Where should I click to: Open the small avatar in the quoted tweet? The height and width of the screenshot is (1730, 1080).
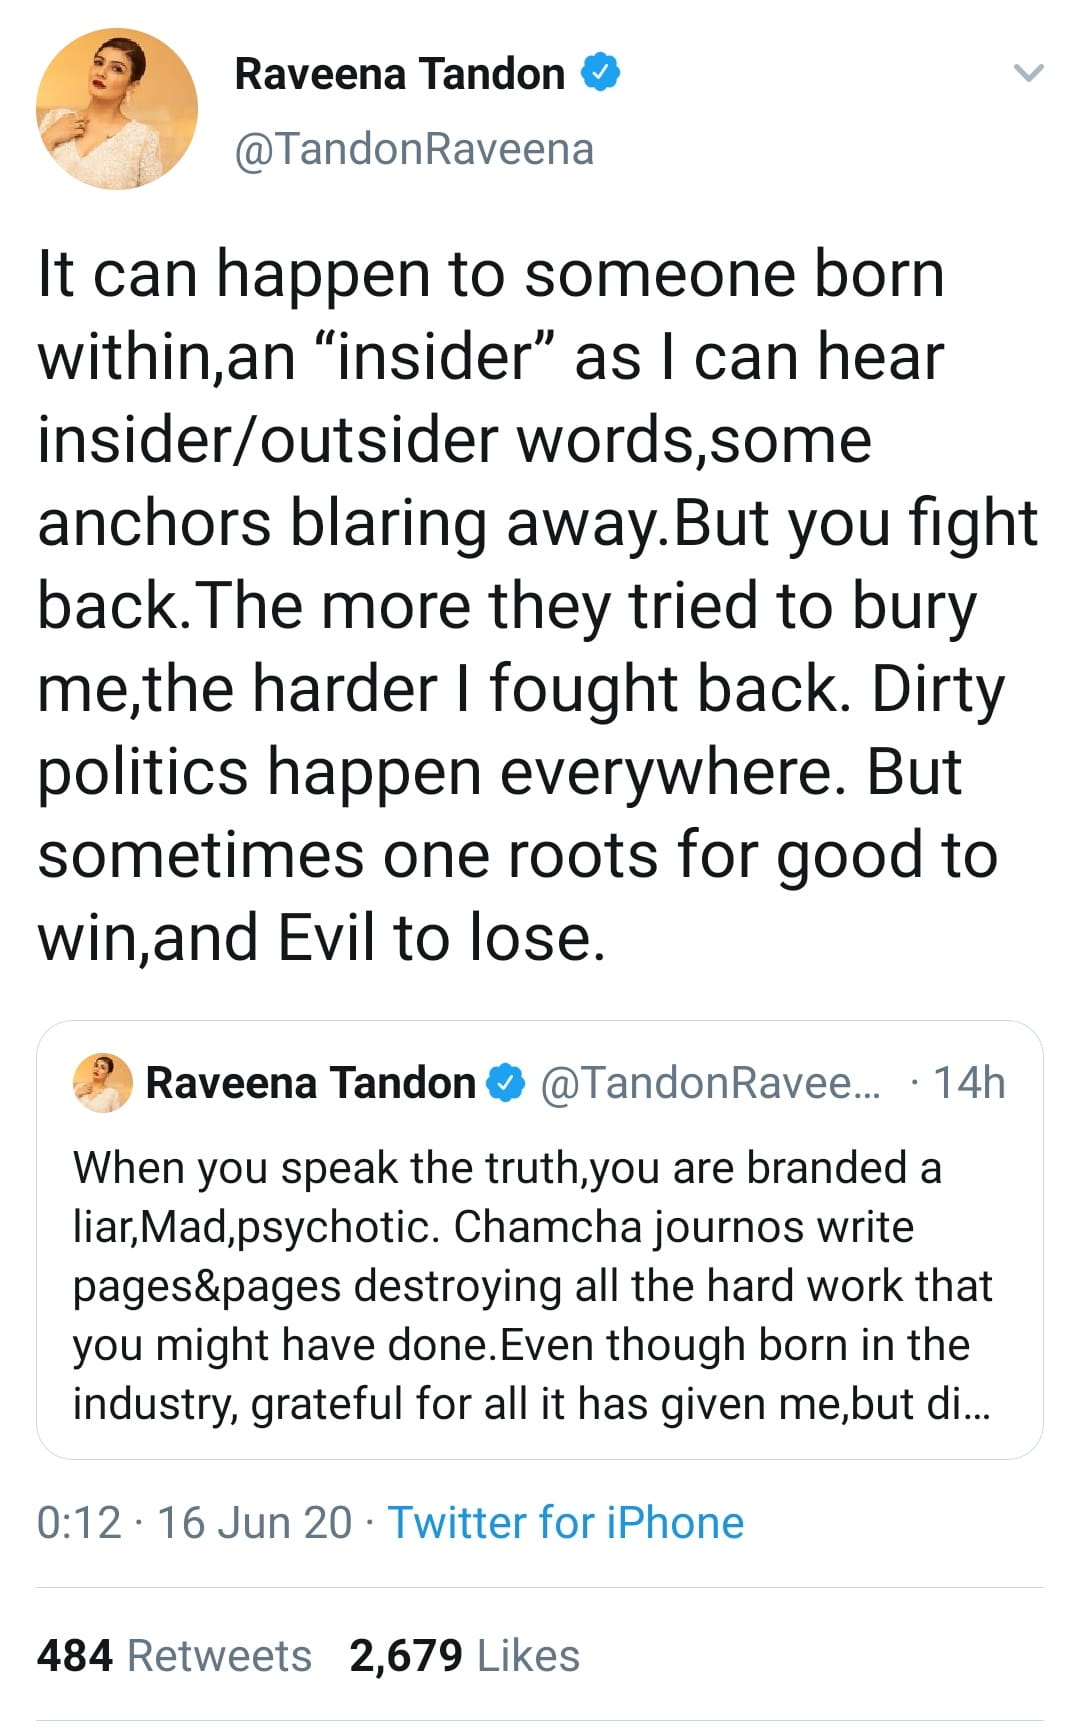(102, 1083)
